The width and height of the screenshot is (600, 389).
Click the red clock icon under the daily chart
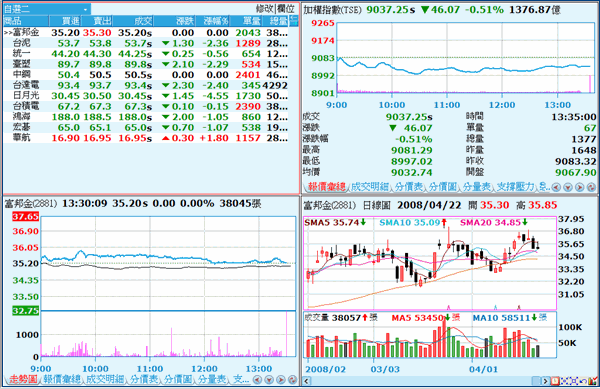(x=555, y=381)
